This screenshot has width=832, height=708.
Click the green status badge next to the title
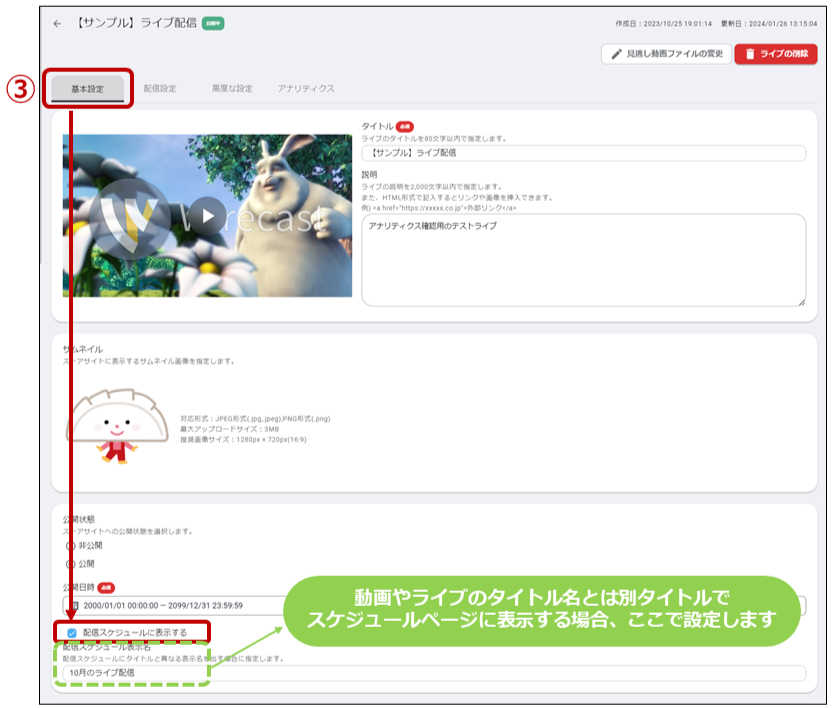[213, 23]
